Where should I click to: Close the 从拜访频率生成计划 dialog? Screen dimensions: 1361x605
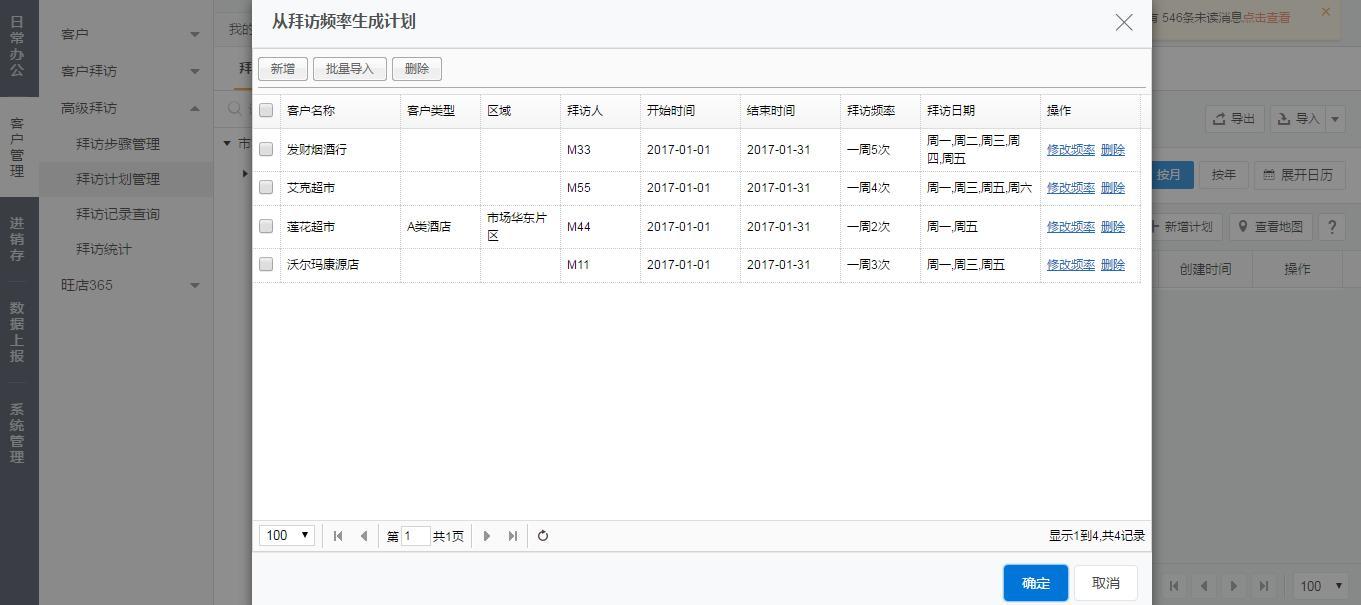point(1124,22)
